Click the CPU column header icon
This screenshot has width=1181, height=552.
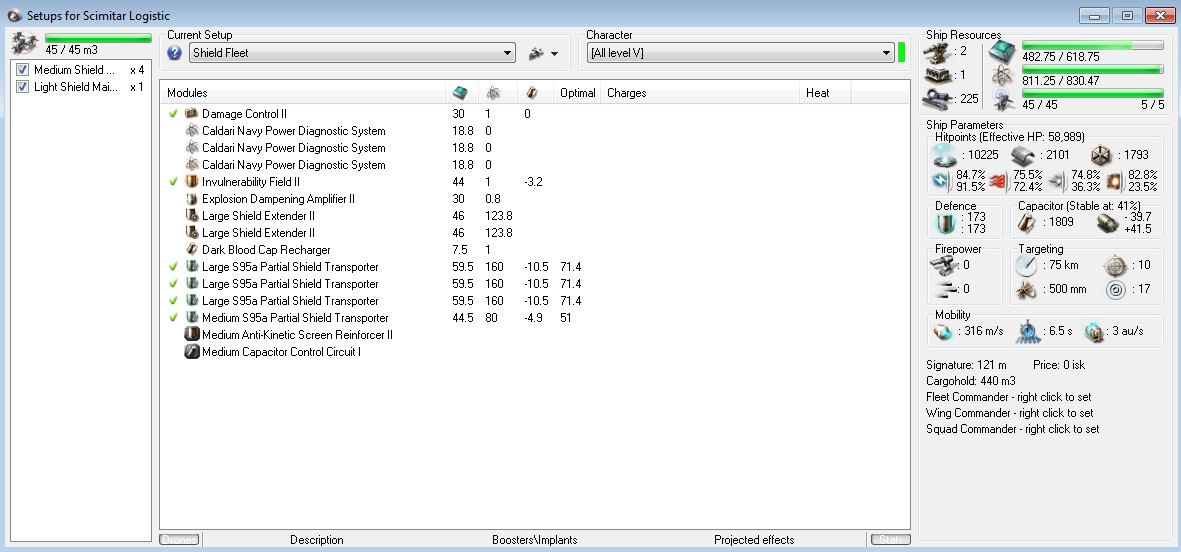(460, 93)
